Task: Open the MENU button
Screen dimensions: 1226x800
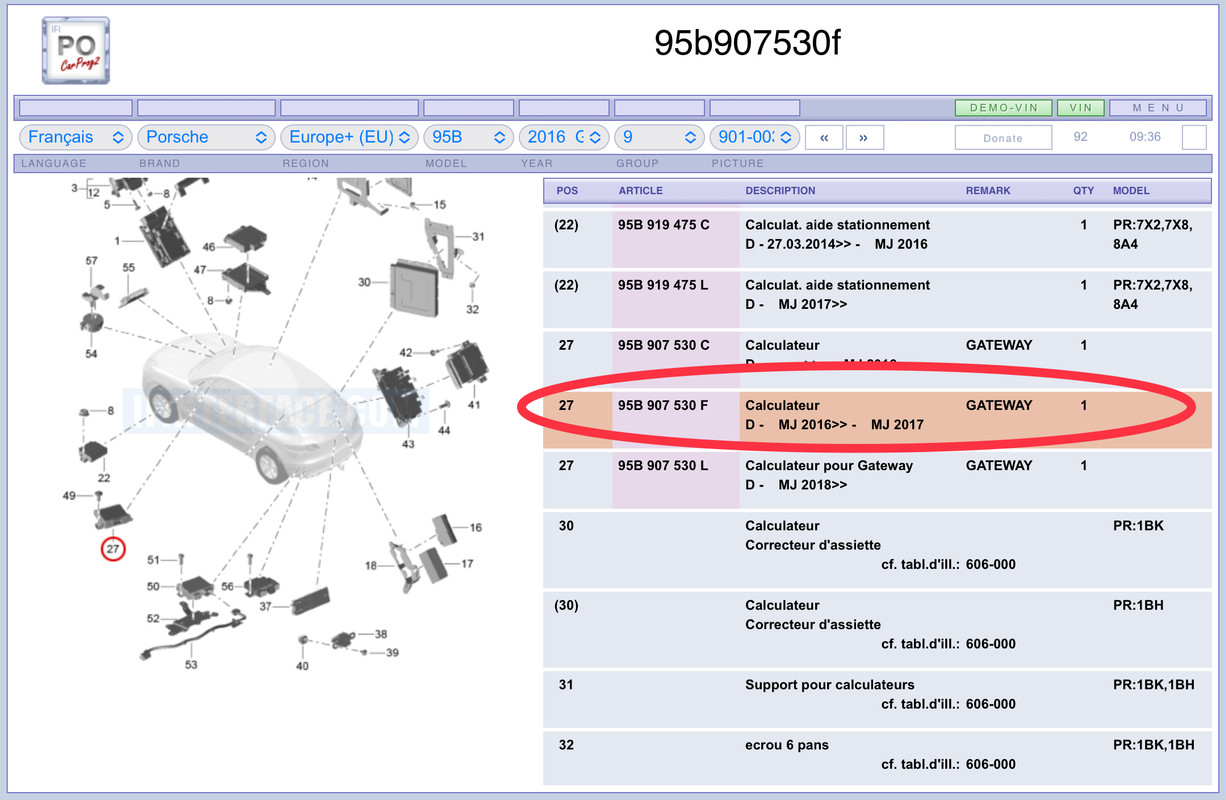Action: pyautogui.click(x=1159, y=107)
